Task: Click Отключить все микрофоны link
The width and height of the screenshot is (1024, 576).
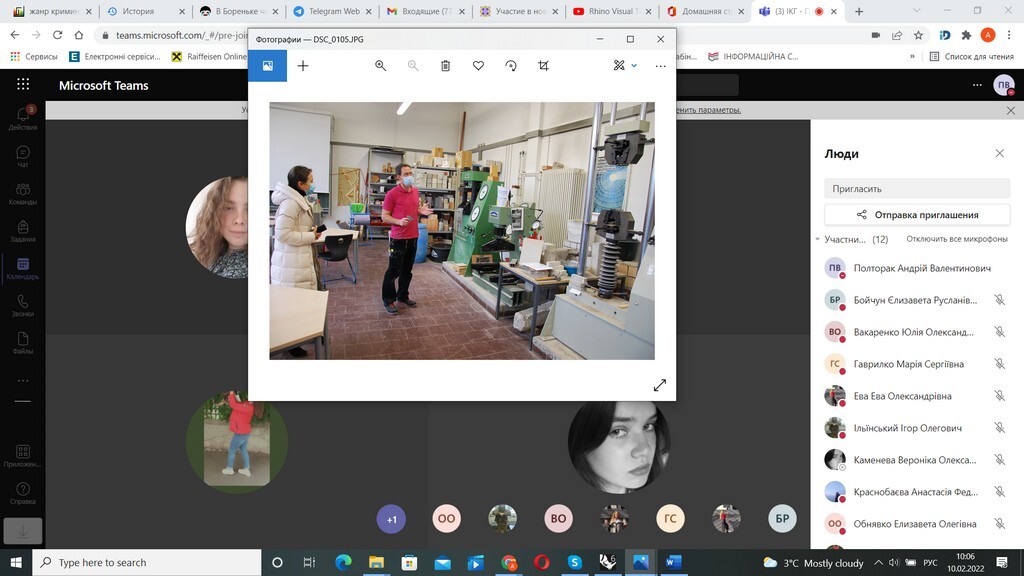Action: pyautogui.click(x=956, y=240)
